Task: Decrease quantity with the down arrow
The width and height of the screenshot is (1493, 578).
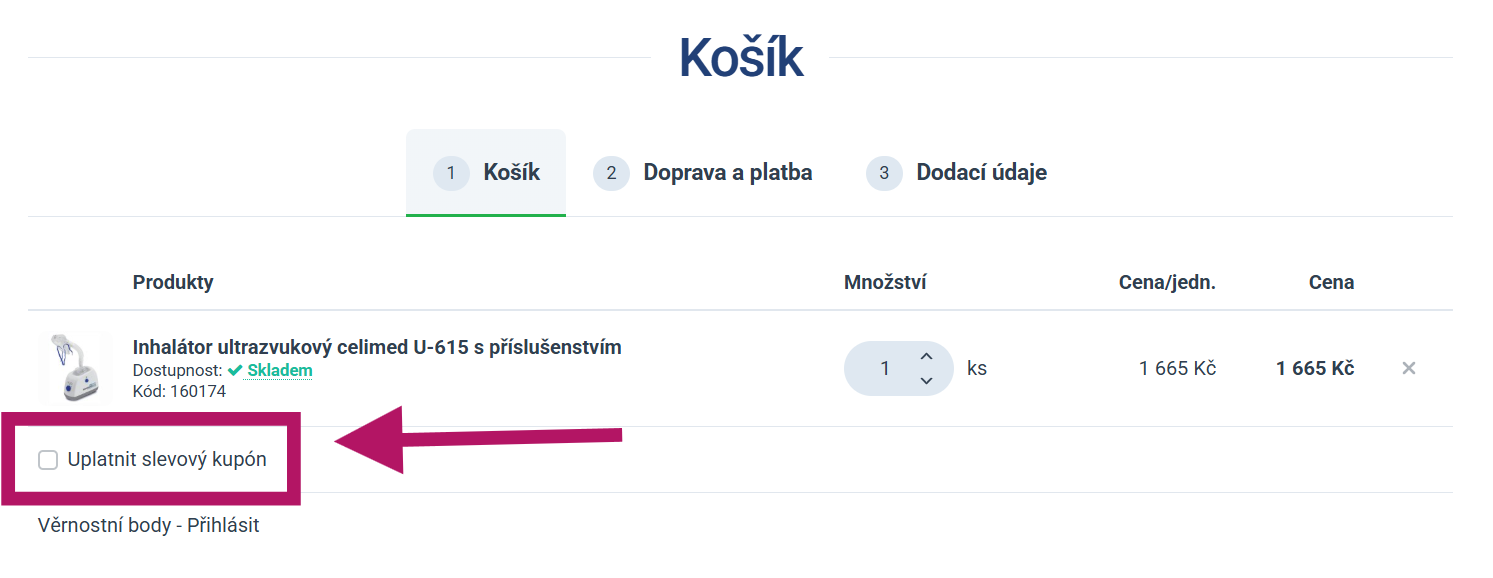Action: [926, 380]
